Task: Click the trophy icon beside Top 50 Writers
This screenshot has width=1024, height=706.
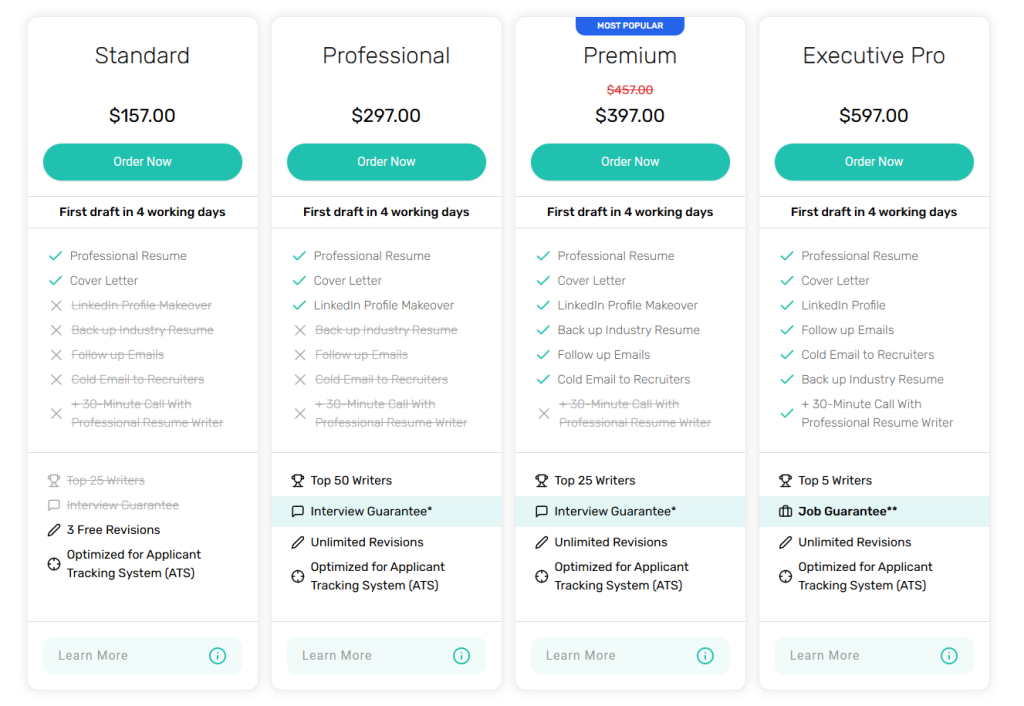Action: point(298,481)
